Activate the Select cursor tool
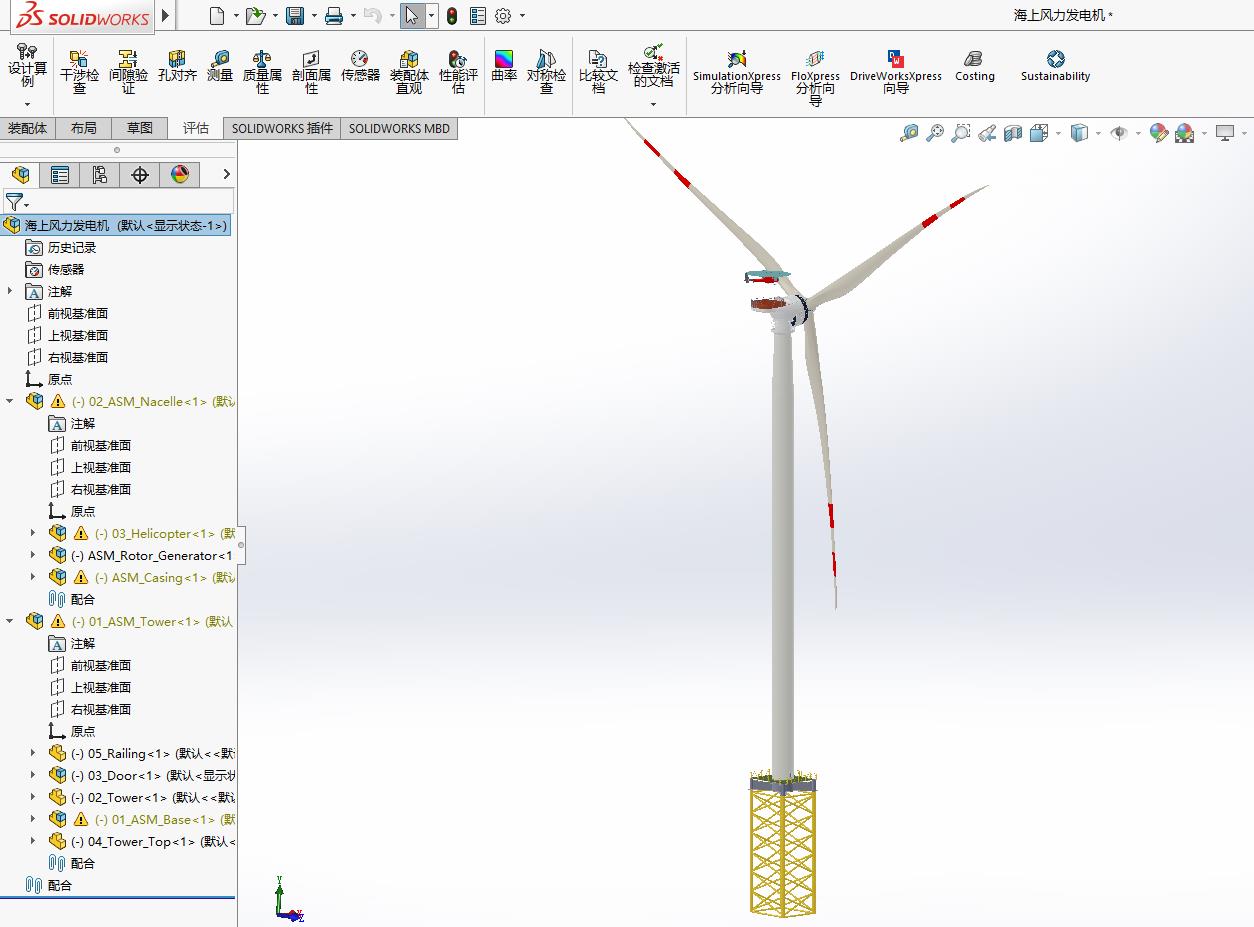The height and width of the screenshot is (927, 1254). click(411, 16)
